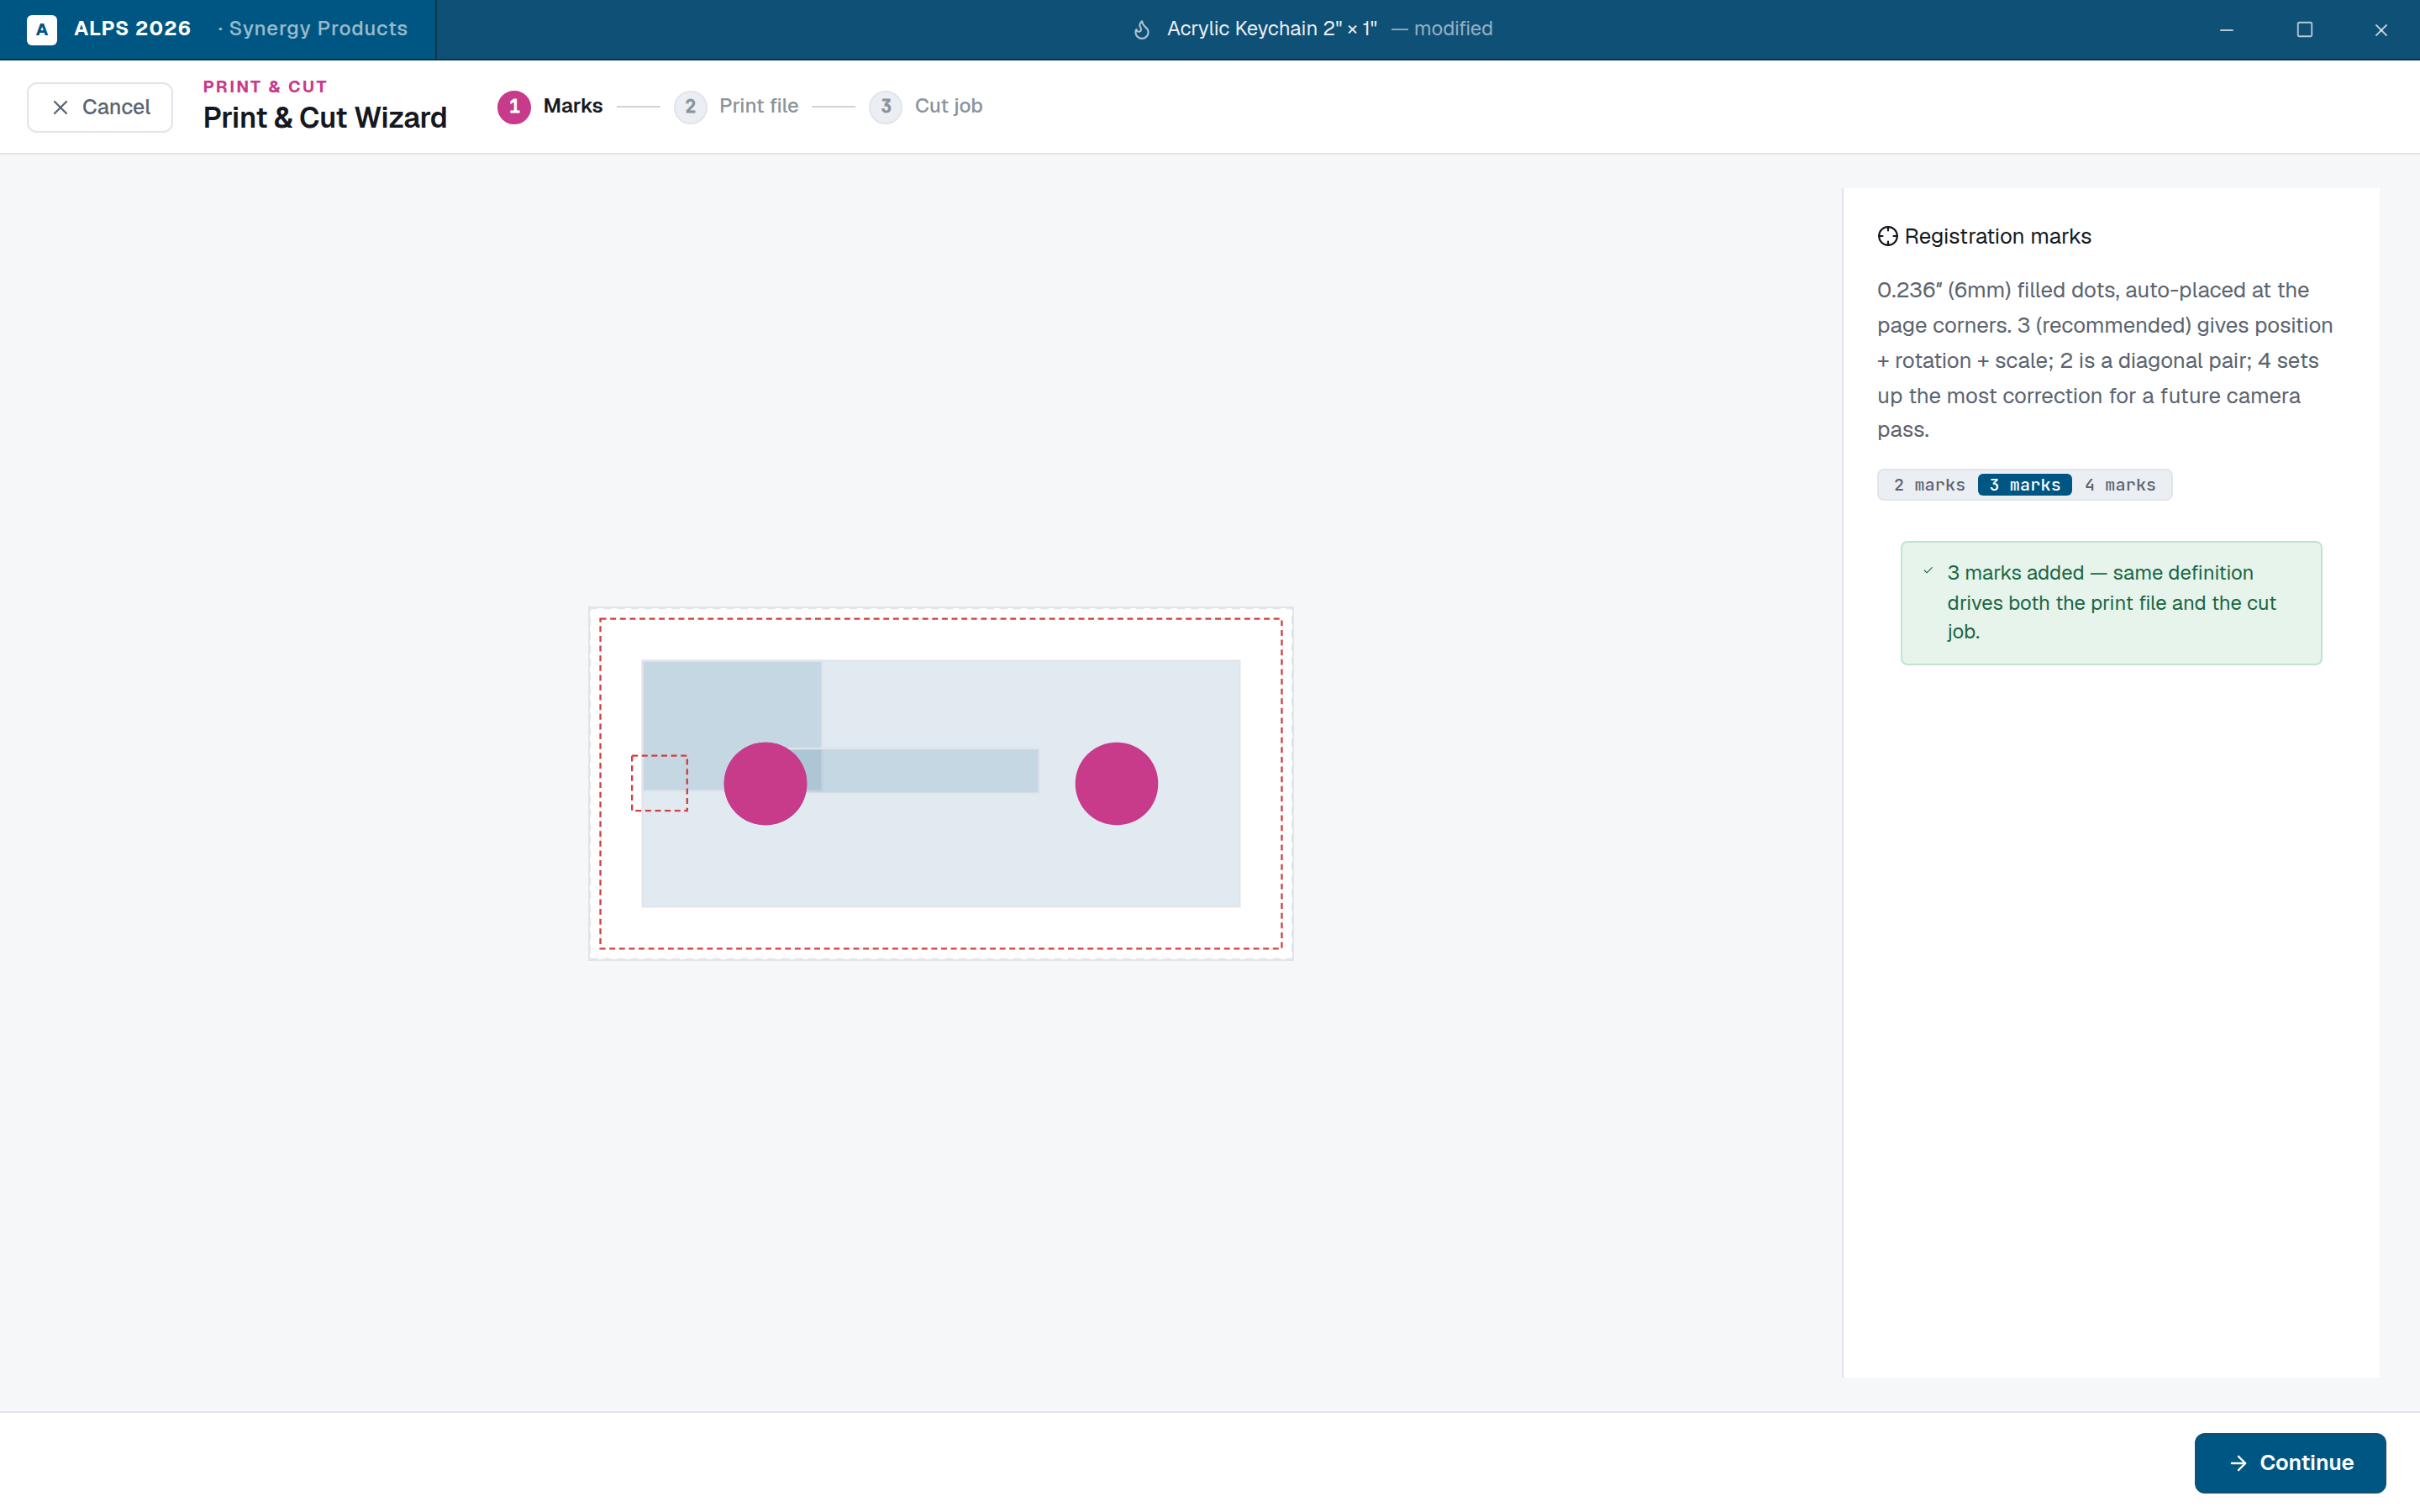Maximize the ALPS window
This screenshot has width=2420, height=1512.
2304,30
